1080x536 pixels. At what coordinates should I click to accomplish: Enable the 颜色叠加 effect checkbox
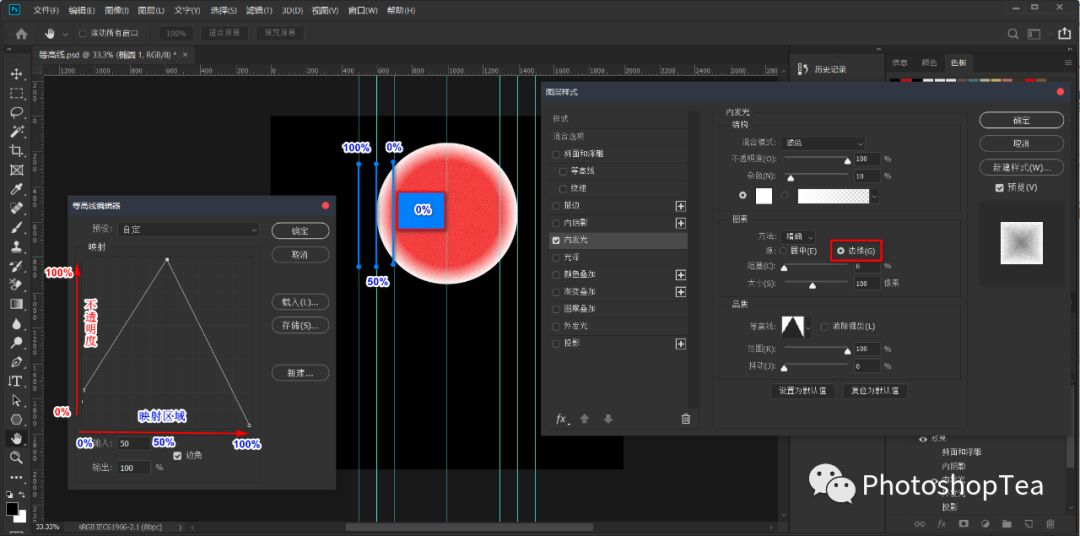coord(557,275)
